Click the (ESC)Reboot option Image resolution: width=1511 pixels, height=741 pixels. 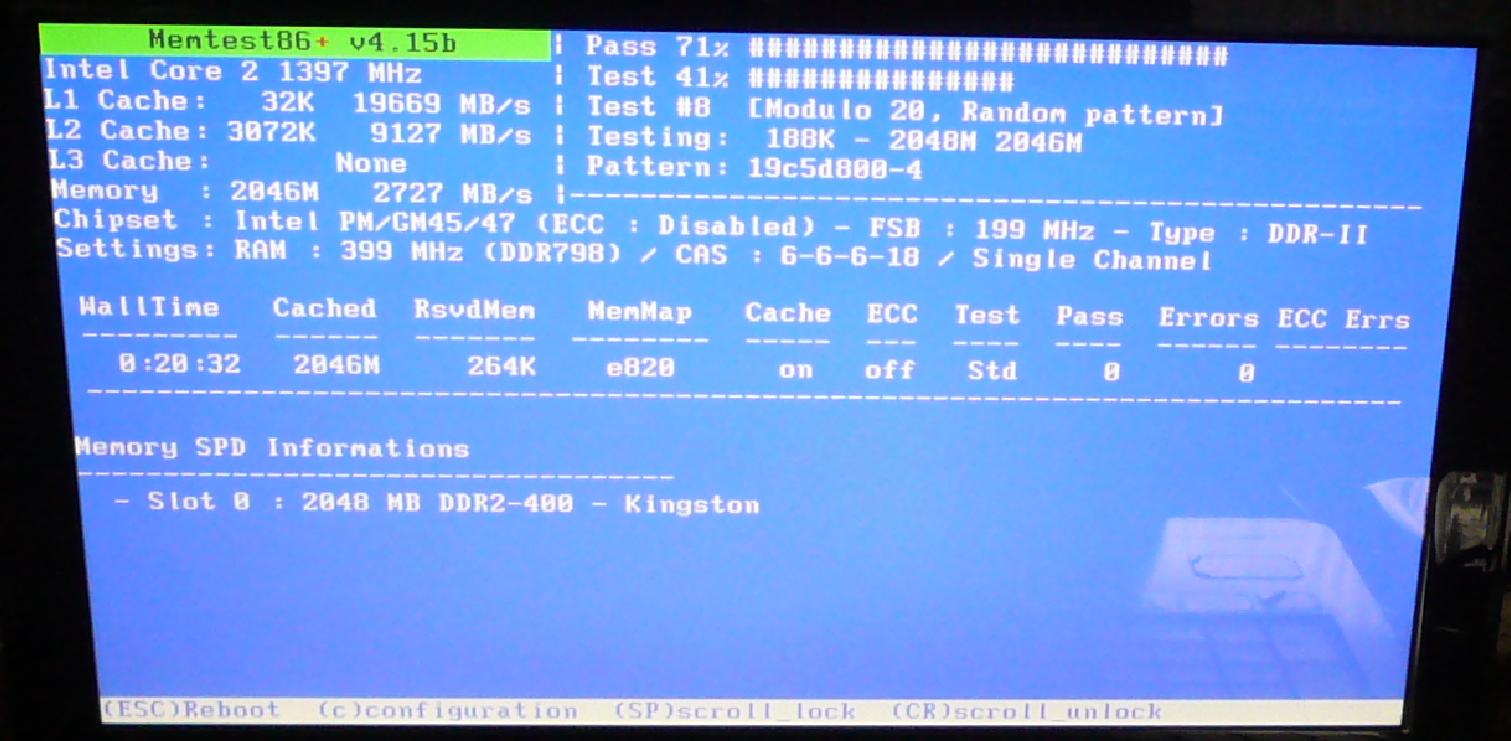coord(191,710)
